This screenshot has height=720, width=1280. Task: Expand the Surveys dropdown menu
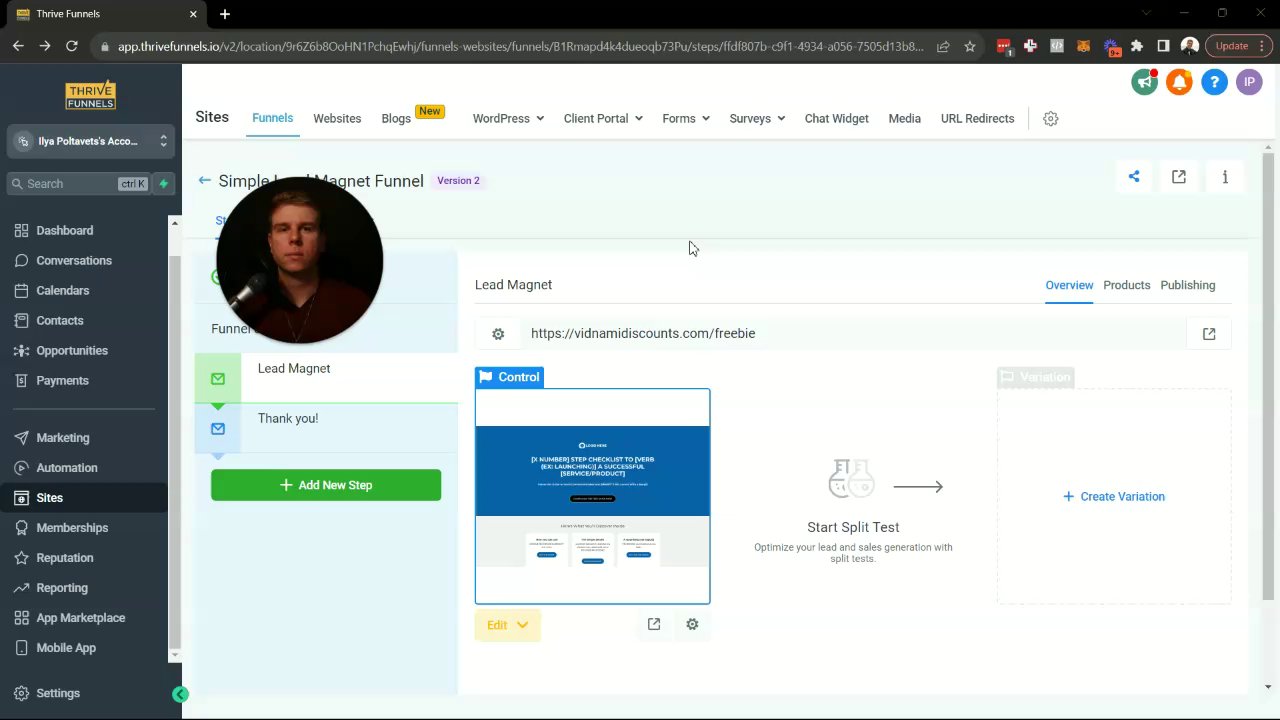point(757,118)
